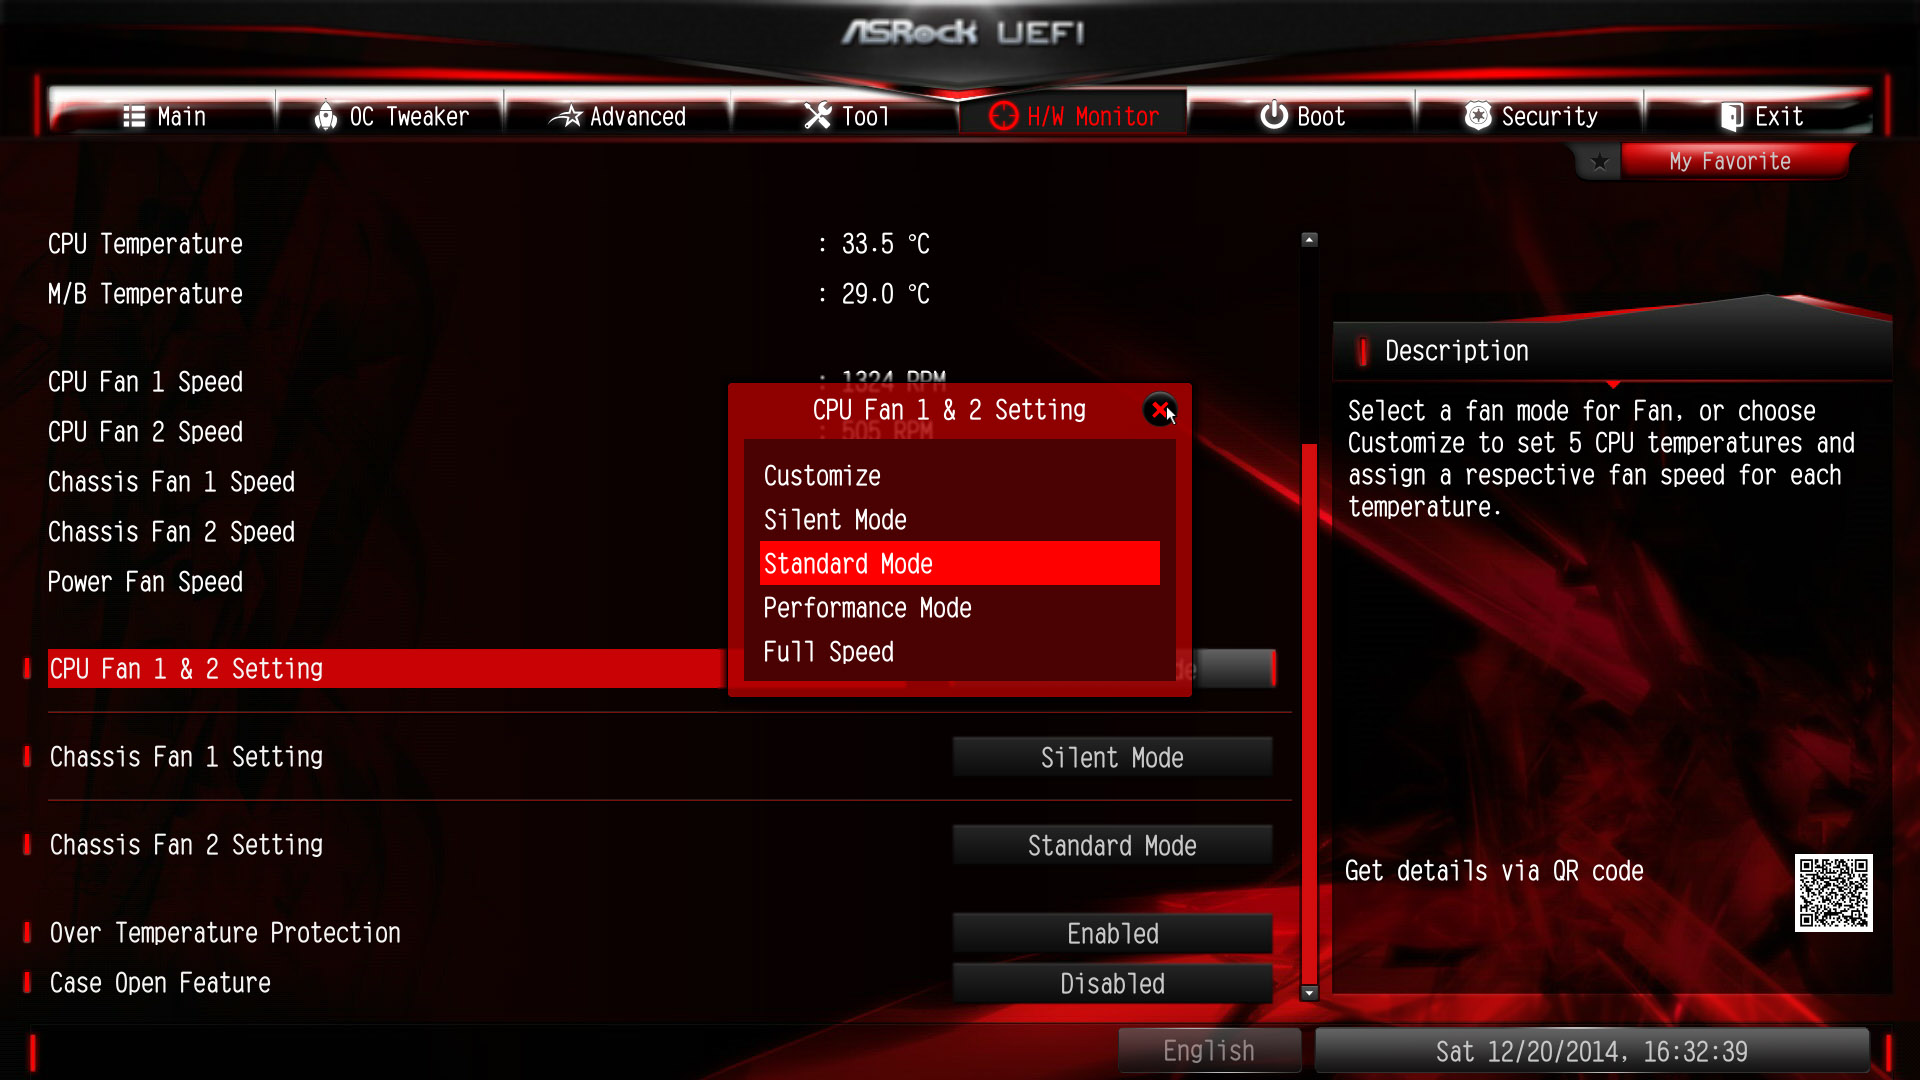
Task: Open Chassis Fan 1 Setting dropdown
Action: point(1112,758)
